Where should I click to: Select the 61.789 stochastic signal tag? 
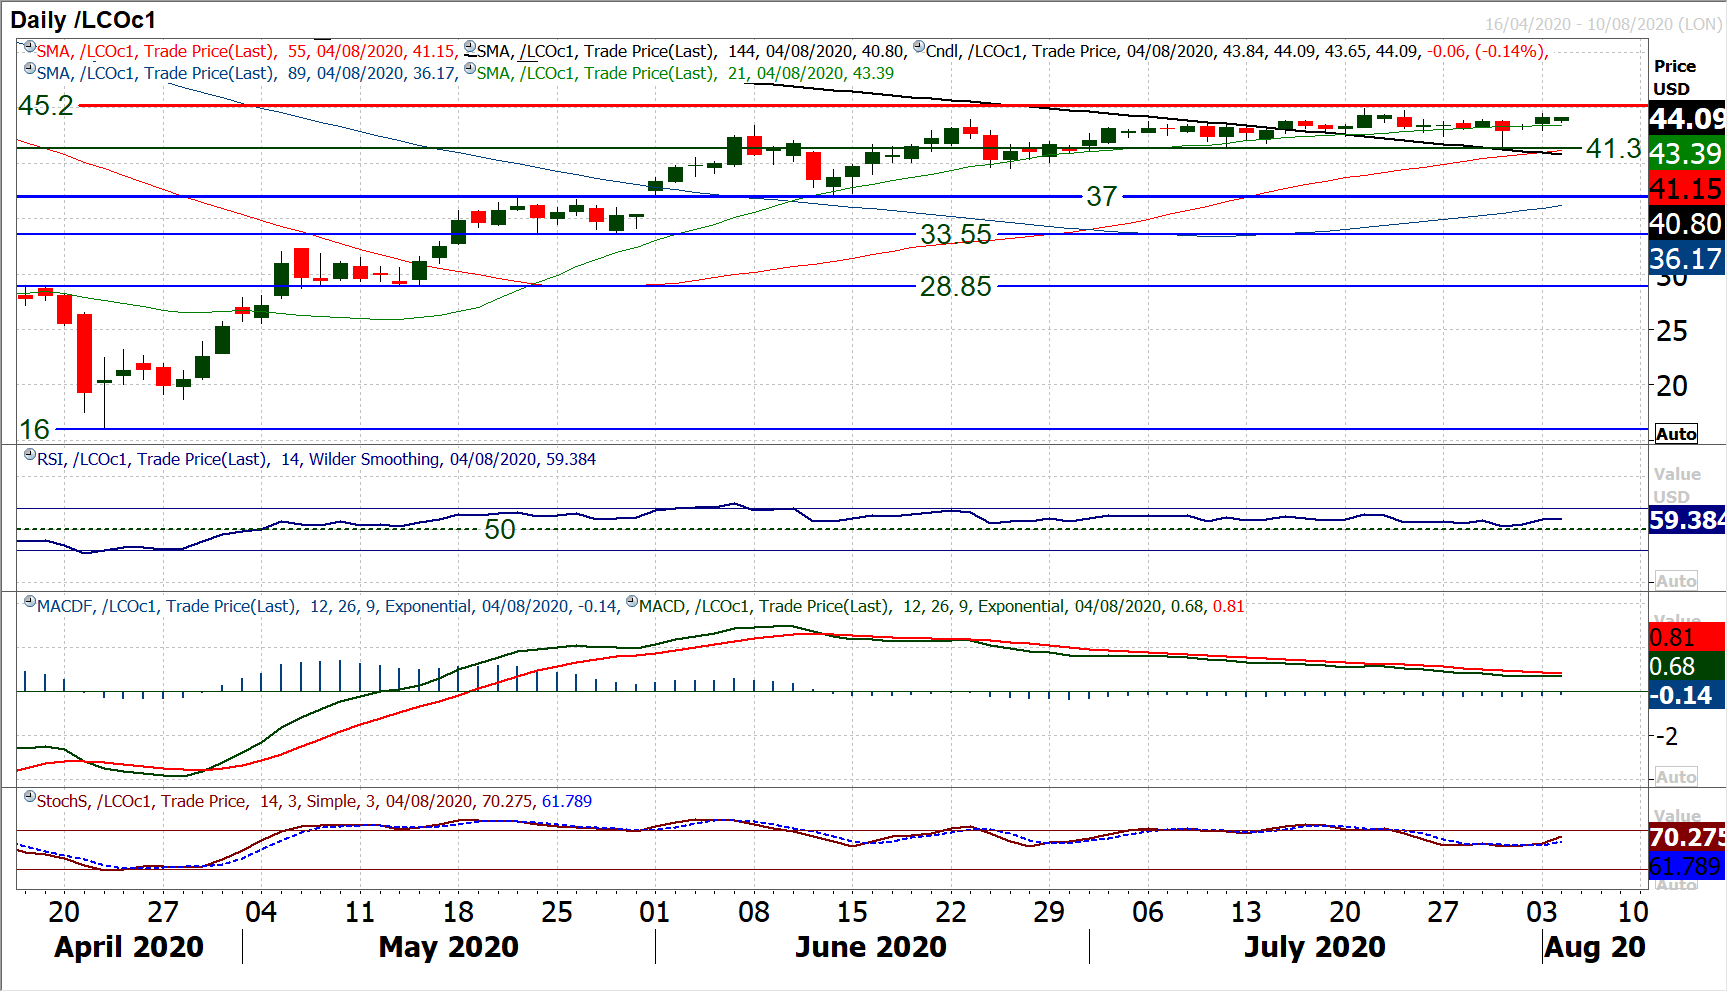[1687, 866]
